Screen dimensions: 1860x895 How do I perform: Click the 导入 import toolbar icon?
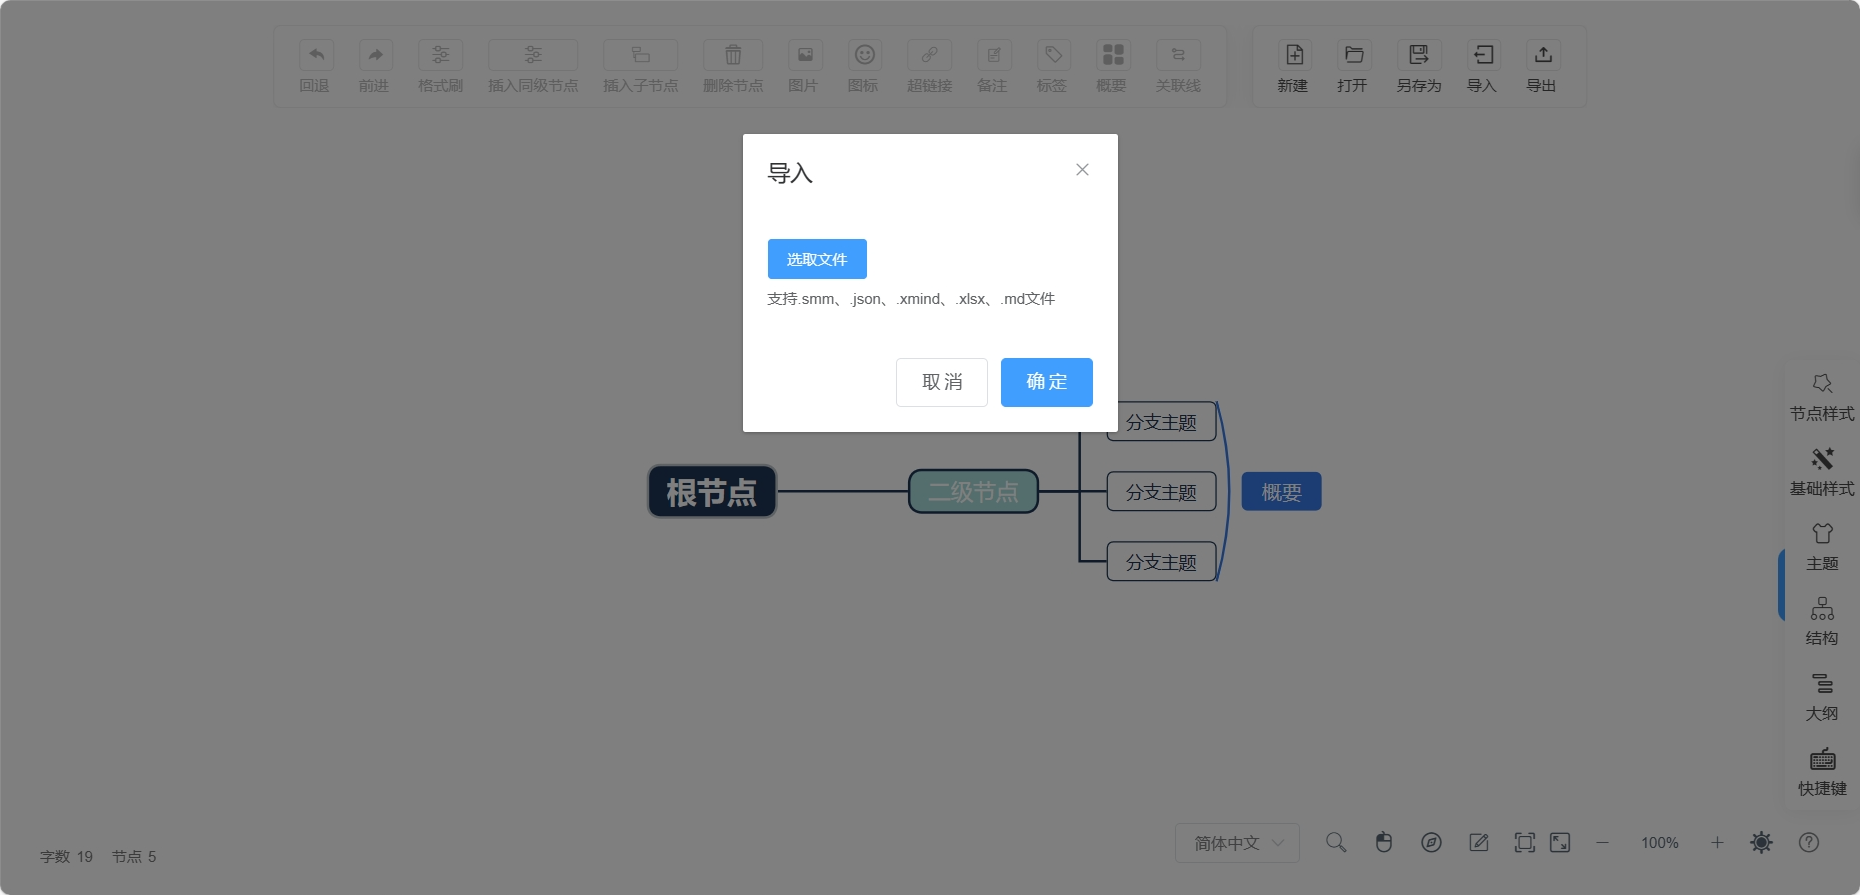point(1483,55)
